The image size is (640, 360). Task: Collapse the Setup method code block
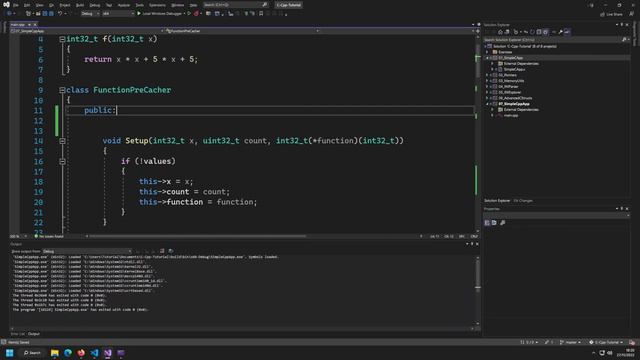[62, 141]
